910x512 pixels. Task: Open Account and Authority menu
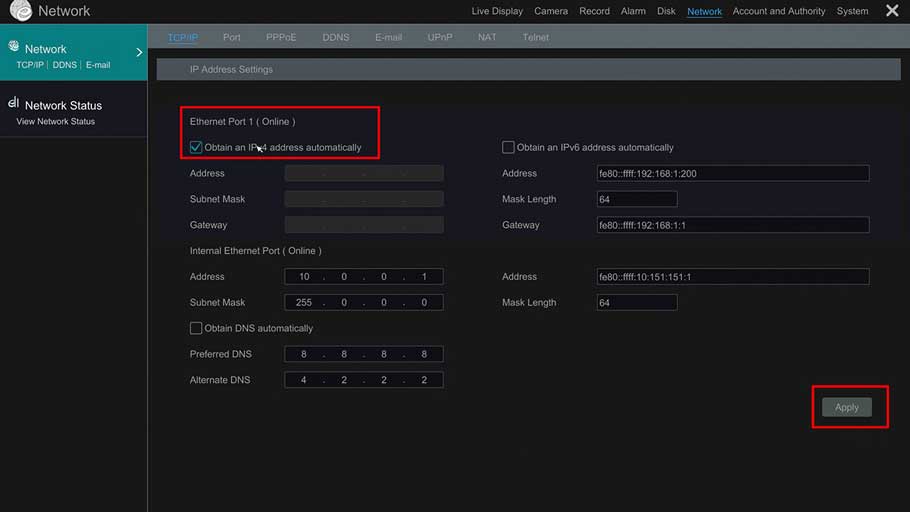(x=779, y=12)
